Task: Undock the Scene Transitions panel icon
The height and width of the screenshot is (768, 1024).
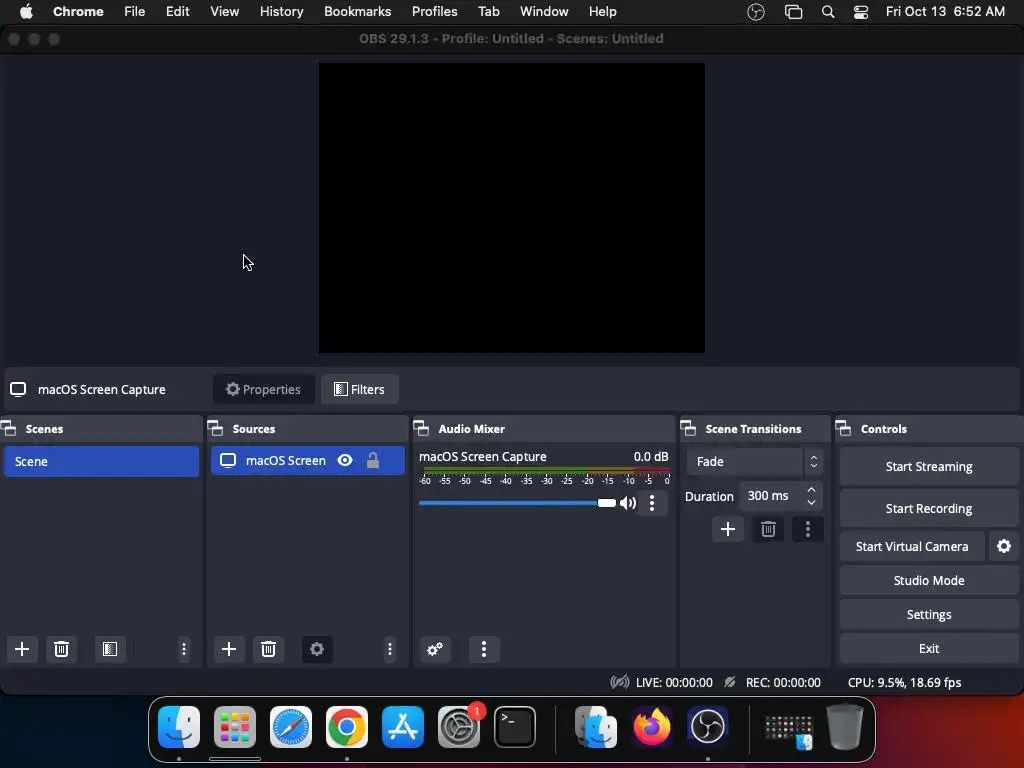Action: 688,428
